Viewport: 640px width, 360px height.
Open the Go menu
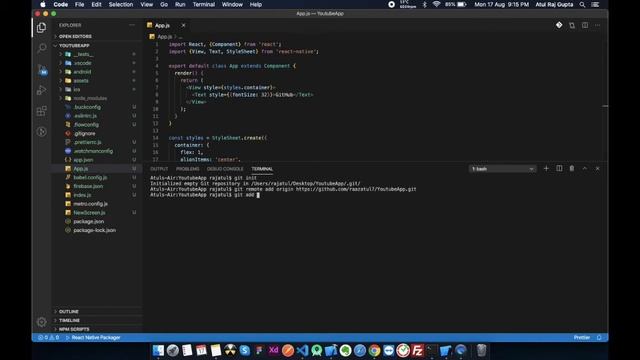[164, 4]
